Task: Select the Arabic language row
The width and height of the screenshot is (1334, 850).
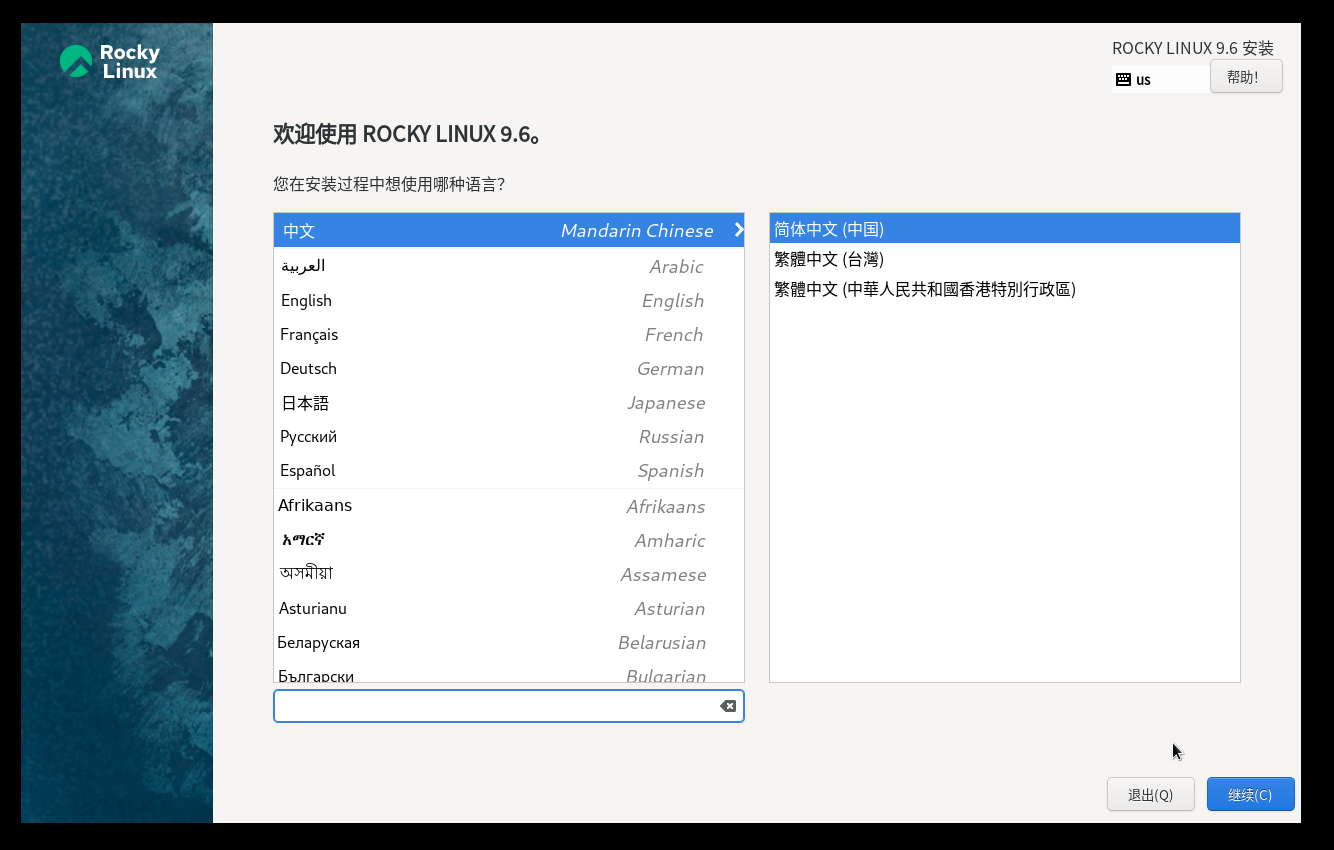Action: (509, 266)
